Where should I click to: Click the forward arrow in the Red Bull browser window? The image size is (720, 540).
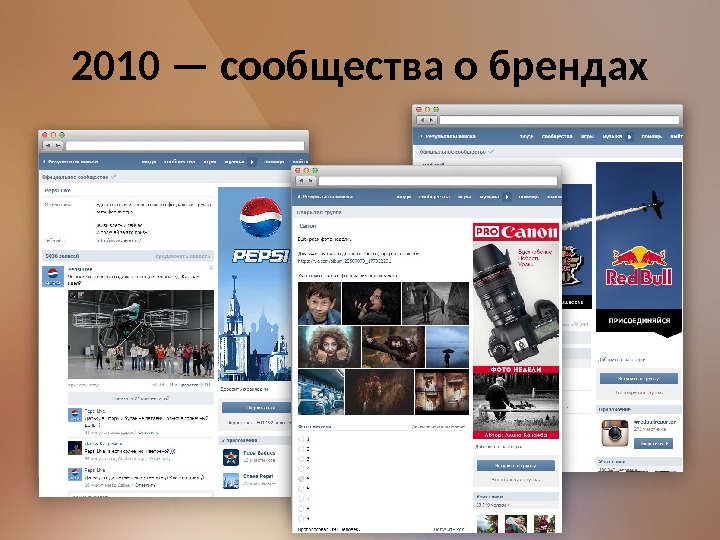[x=432, y=120]
